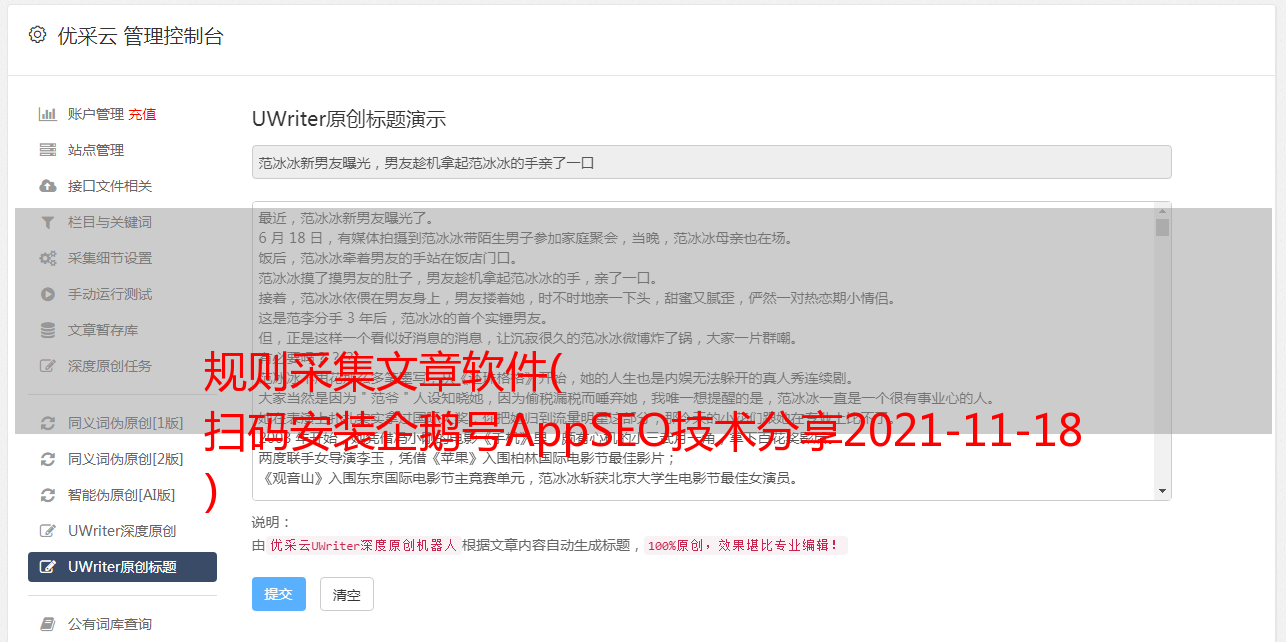
Task: Click the gear icon beside 优采云 管理控制台
Action: point(37,35)
